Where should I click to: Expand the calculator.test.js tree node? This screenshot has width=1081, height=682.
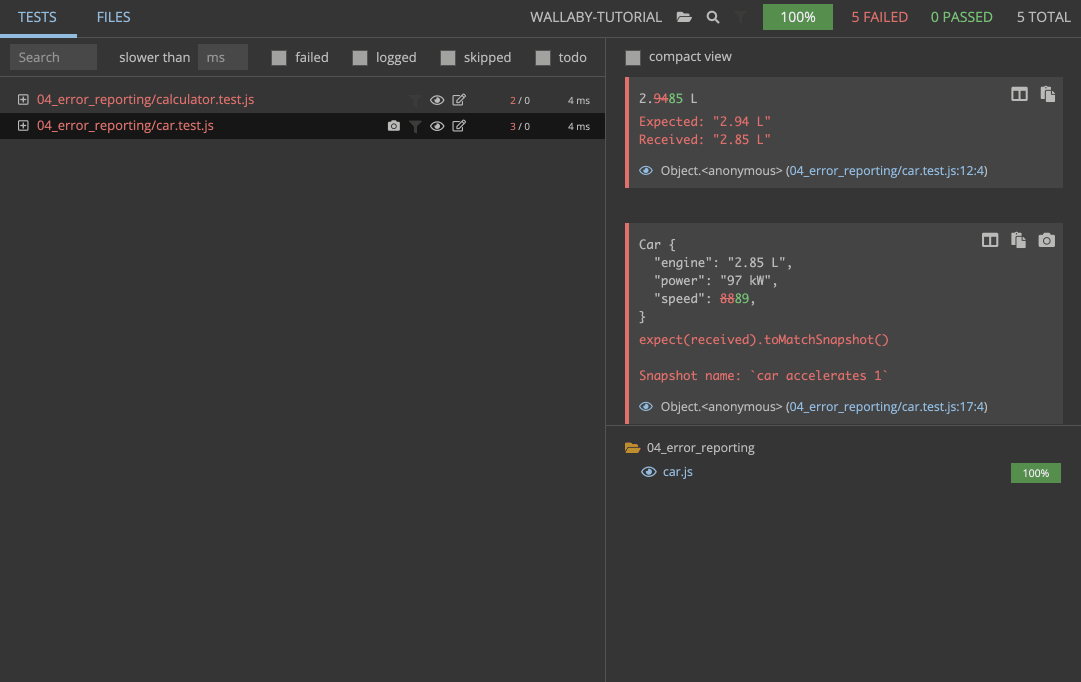coord(23,100)
